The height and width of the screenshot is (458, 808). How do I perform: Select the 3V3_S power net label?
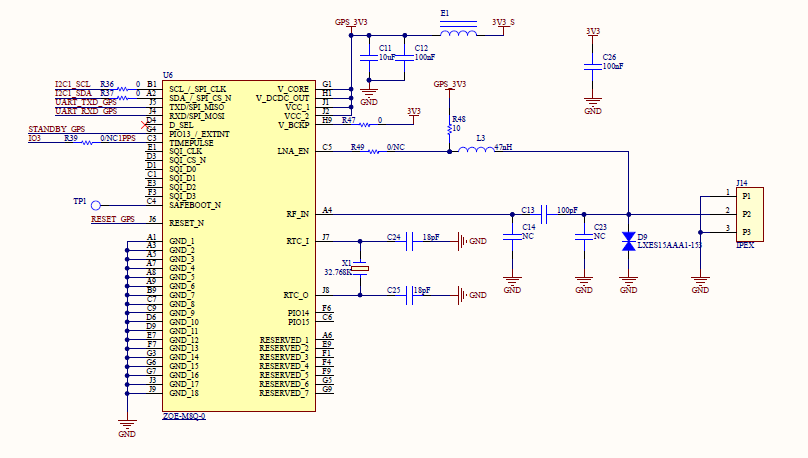(x=503, y=22)
